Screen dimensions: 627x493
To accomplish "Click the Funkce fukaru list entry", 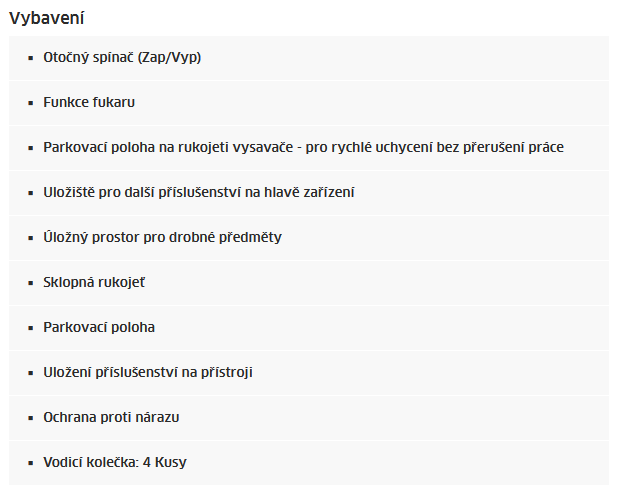I will pos(309,103).
